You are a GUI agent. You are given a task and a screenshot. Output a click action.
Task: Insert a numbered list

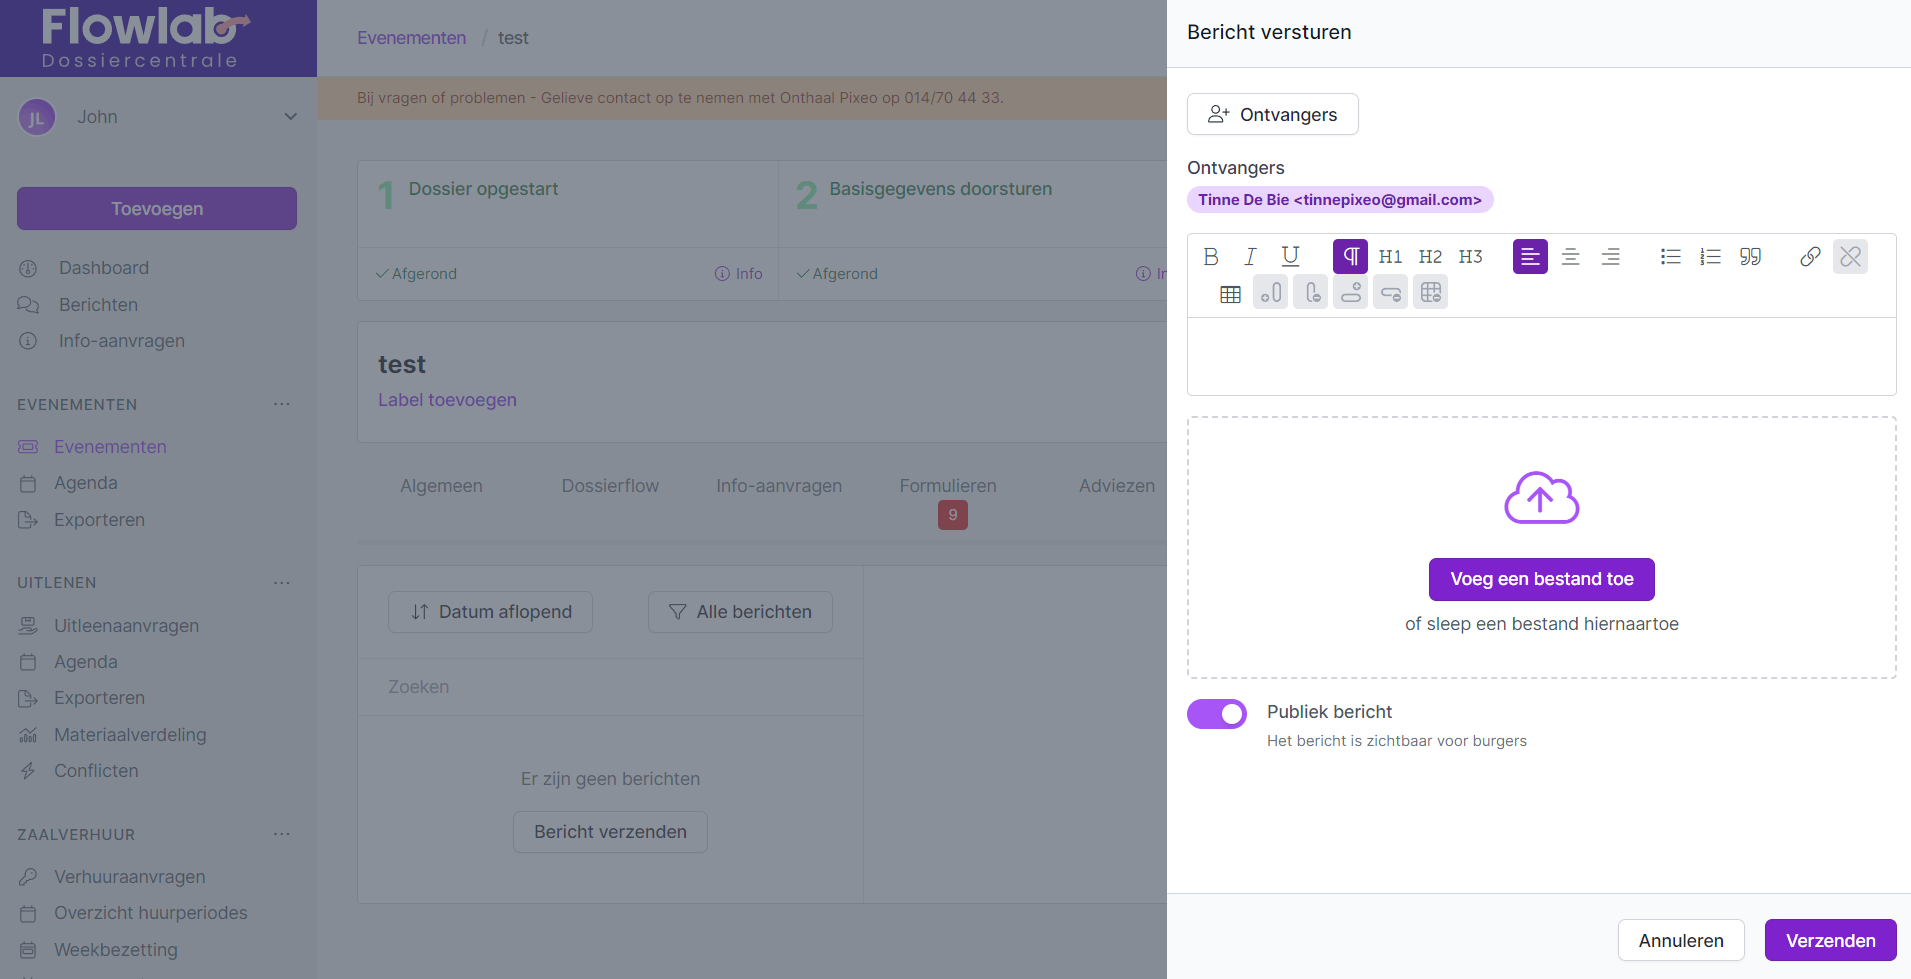[x=1710, y=257]
